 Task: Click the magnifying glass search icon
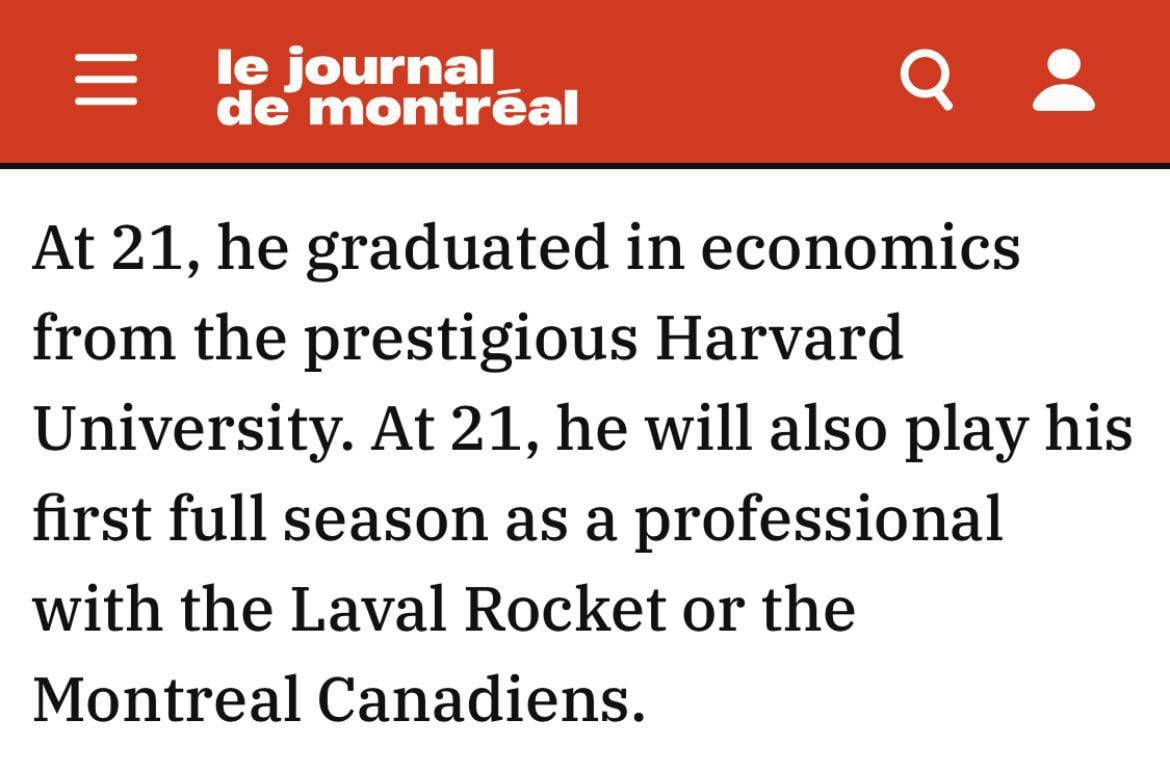[926, 80]
